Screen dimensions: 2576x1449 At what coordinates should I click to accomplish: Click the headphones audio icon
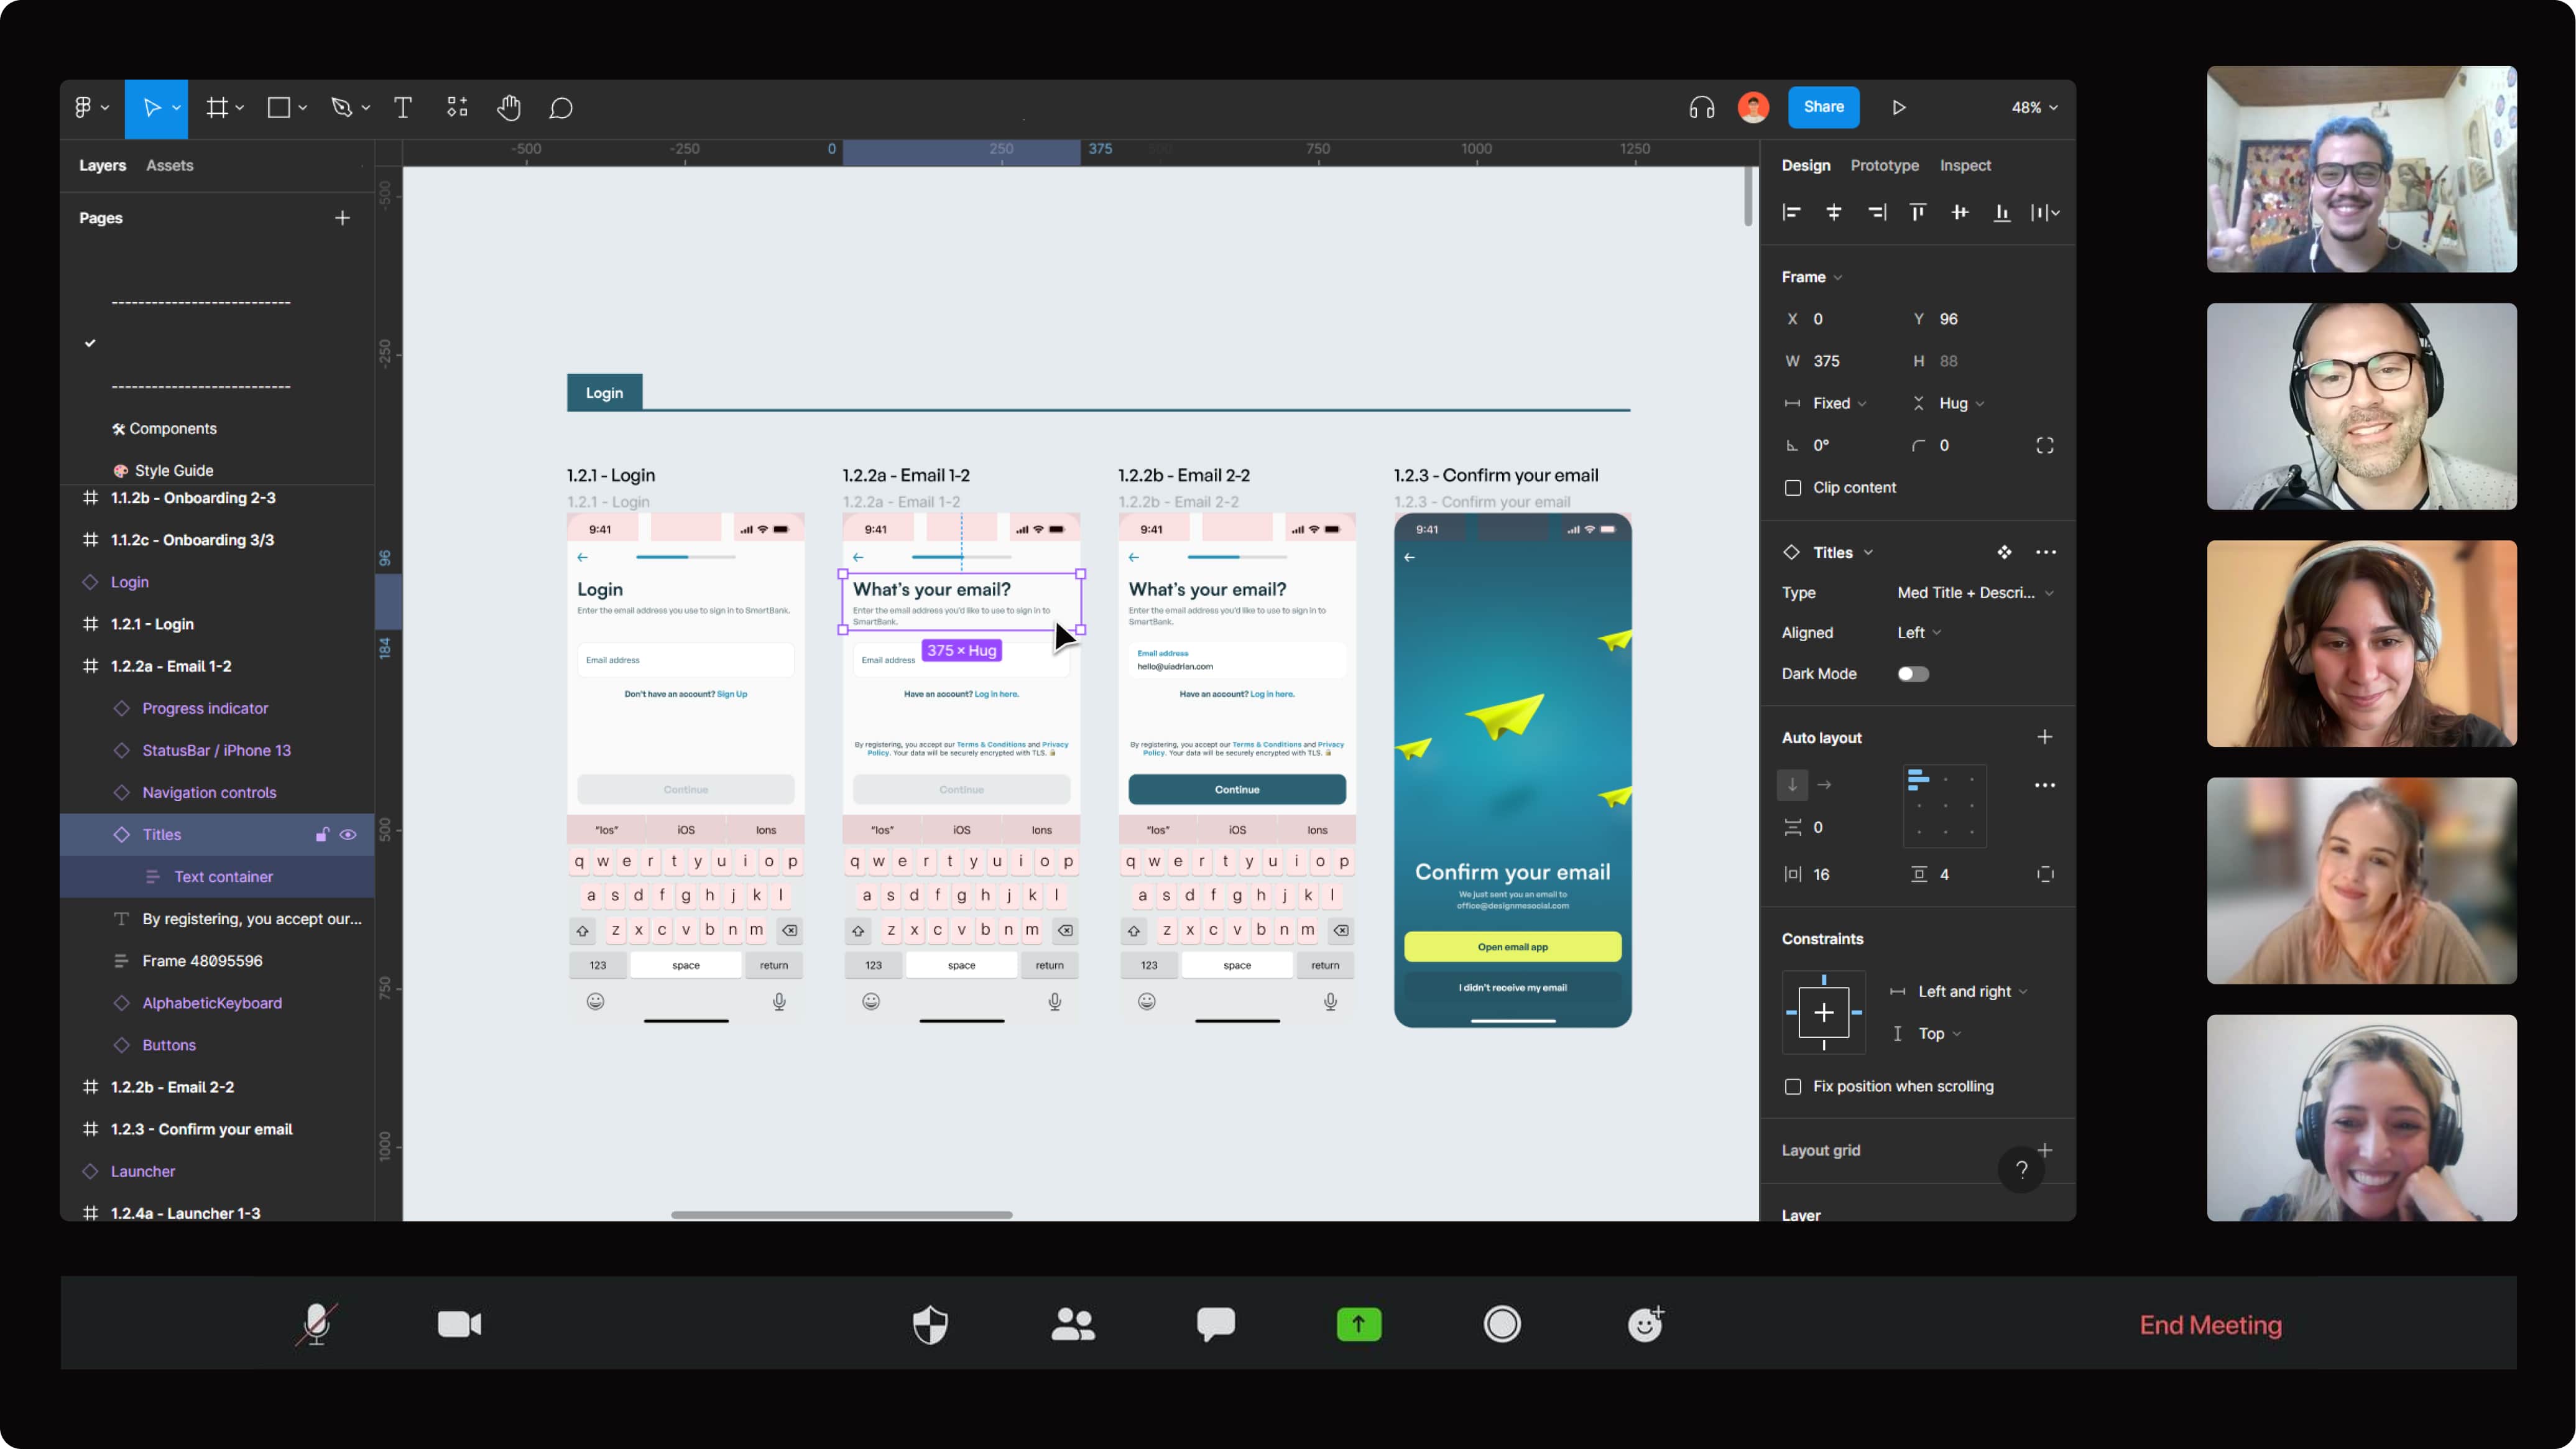click(x=1701, y=108)
